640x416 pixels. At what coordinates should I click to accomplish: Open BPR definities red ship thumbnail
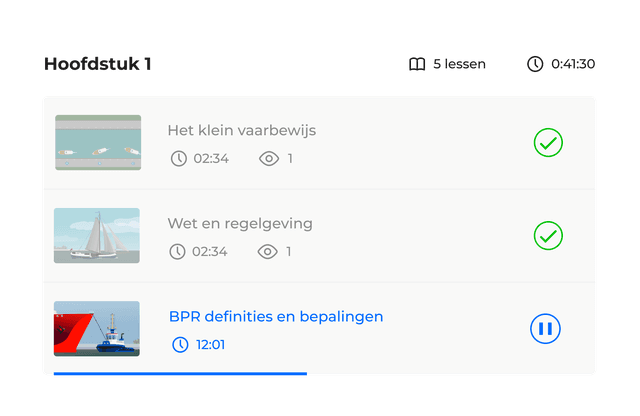click(97, 328)
